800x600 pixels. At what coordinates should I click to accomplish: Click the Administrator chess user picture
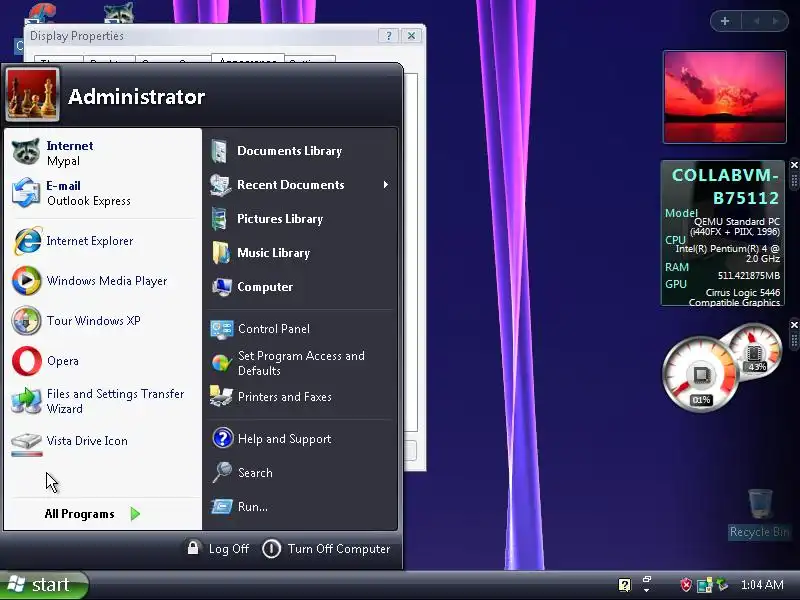click(x=32, y=95)
